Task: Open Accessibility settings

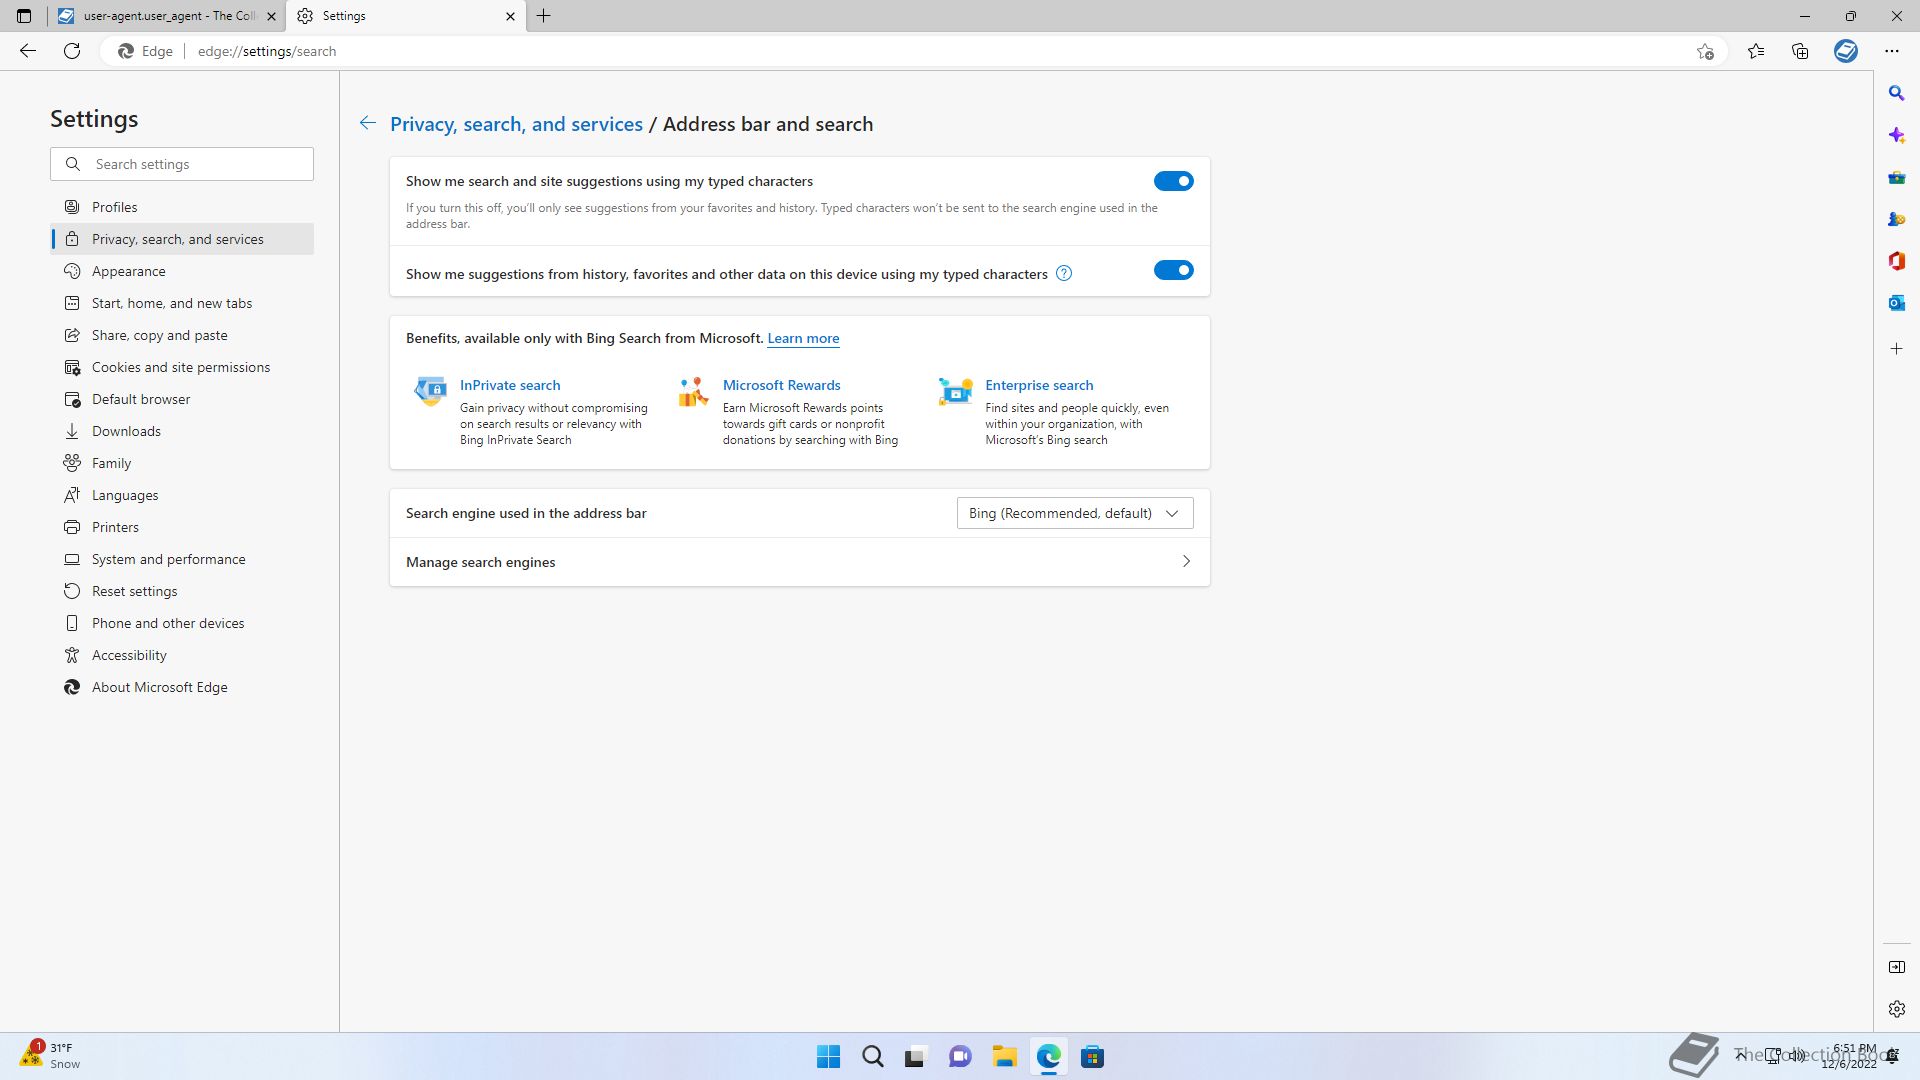Action: coord(182,655)
